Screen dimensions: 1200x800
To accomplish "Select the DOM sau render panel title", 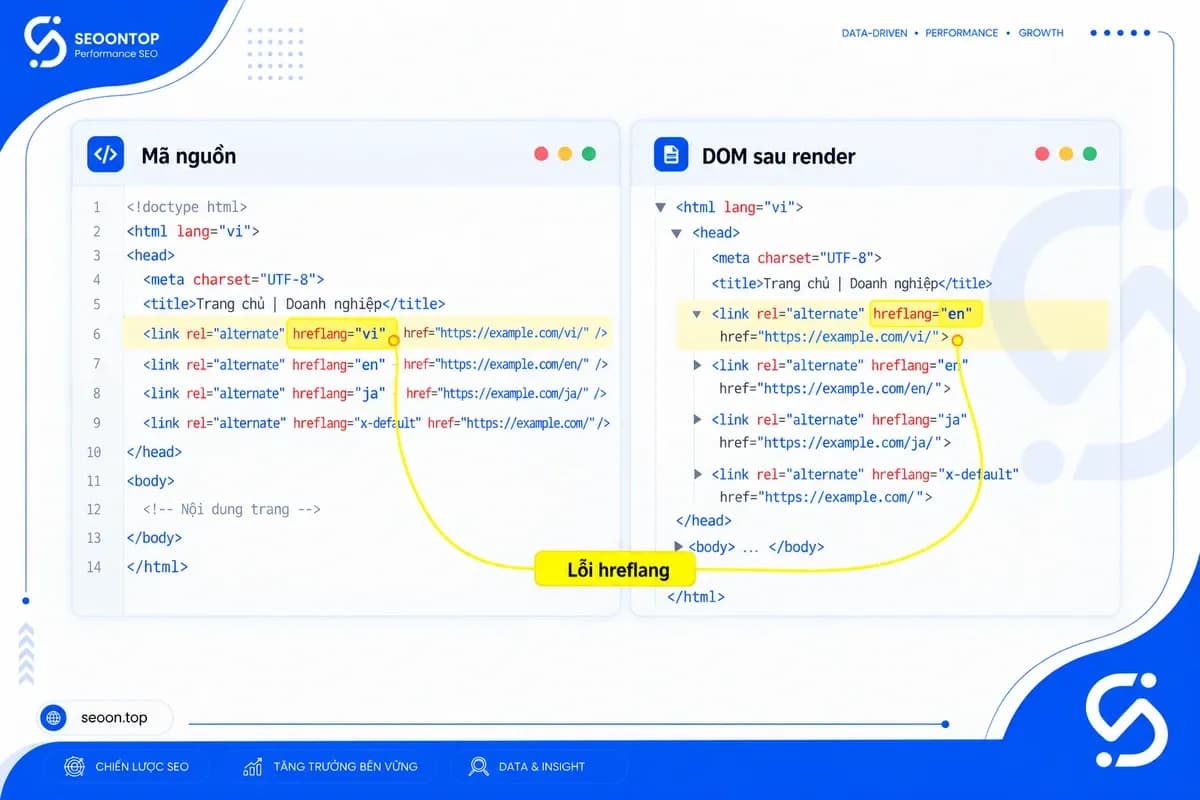I will [778, 156].
